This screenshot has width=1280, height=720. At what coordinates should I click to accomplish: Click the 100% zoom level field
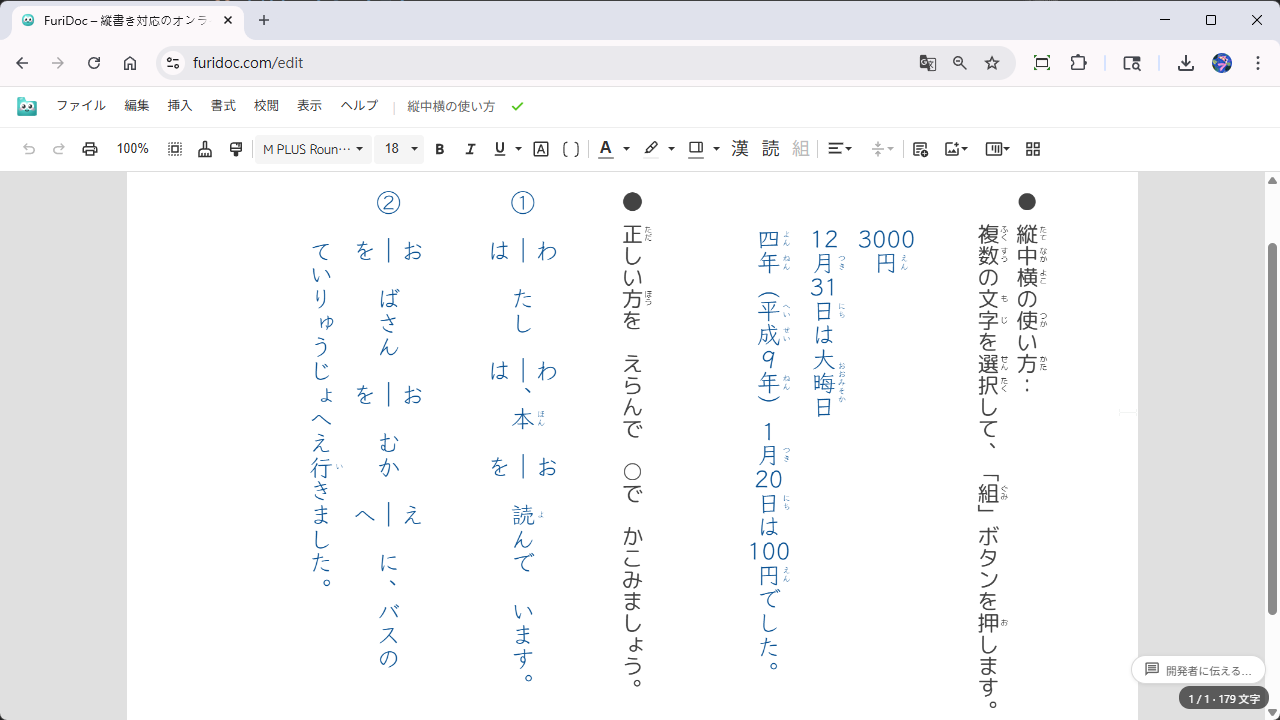(132, 148)
